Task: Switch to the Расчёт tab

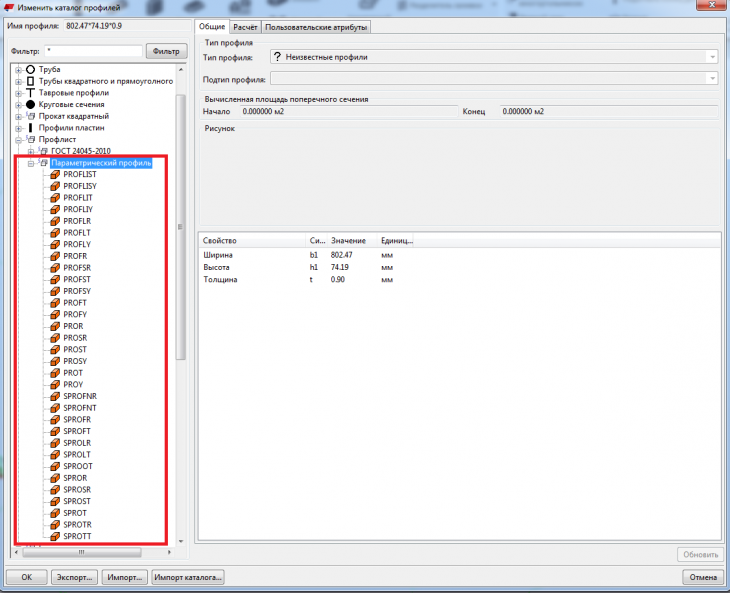Action: click(x=245, y=28)
